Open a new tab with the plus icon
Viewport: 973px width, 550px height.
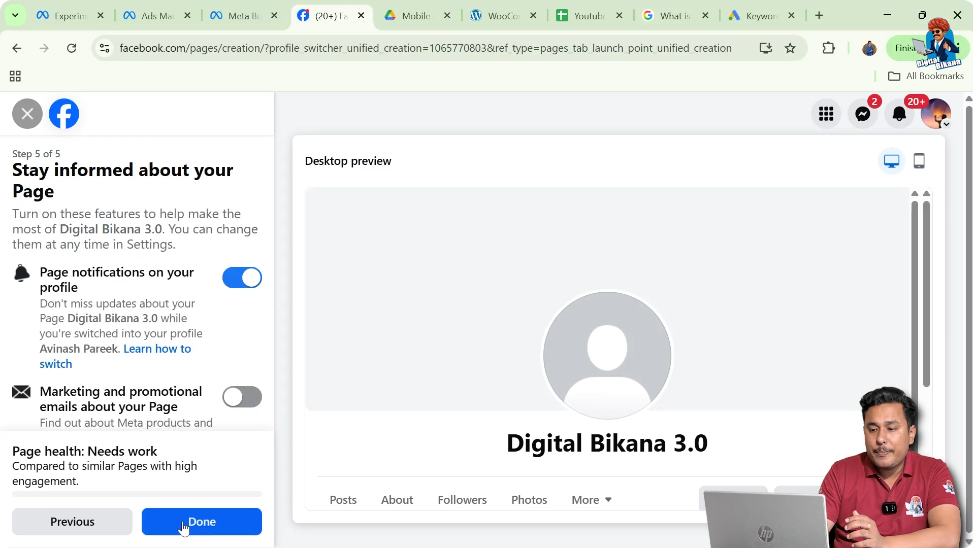point(819,16)
